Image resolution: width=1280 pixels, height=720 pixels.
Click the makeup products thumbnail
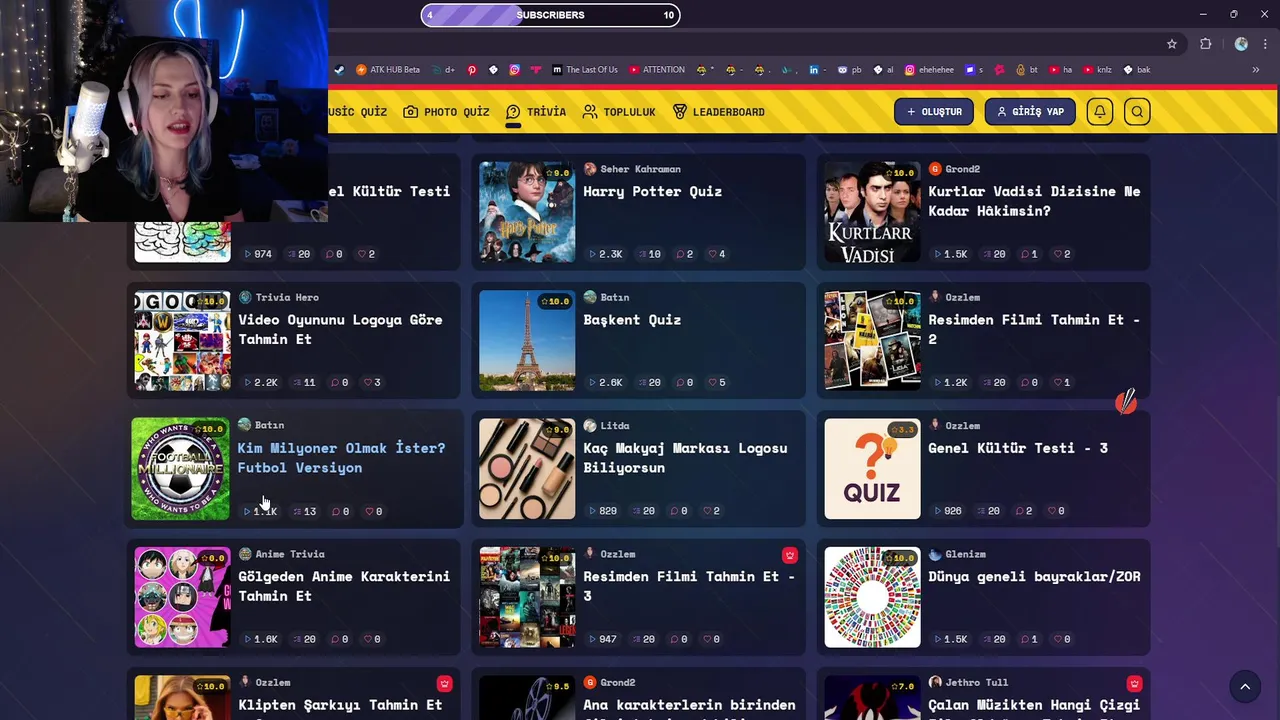click(x=527, y=469)
